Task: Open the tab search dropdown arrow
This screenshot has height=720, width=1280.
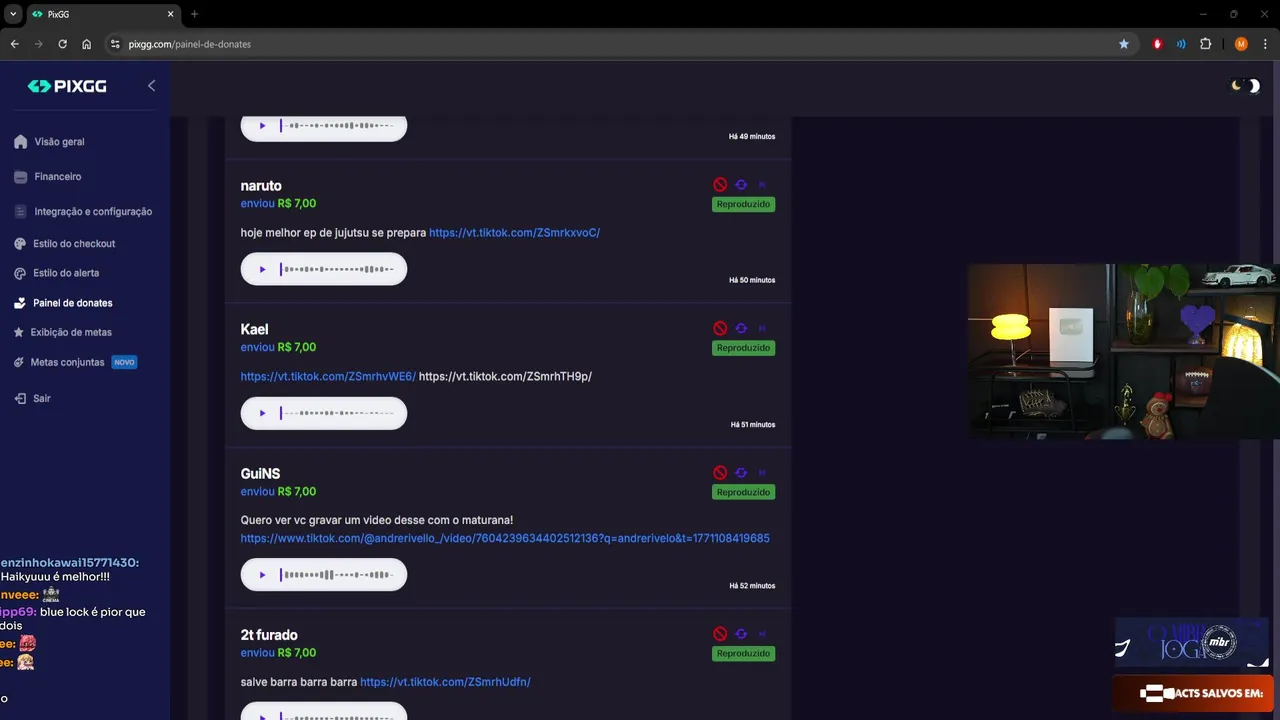Action: (x=13, y=14)
